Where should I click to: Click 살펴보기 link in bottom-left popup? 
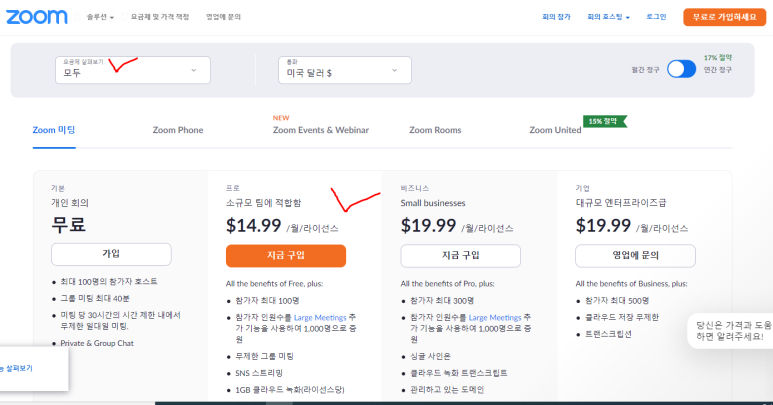point(17,368)
